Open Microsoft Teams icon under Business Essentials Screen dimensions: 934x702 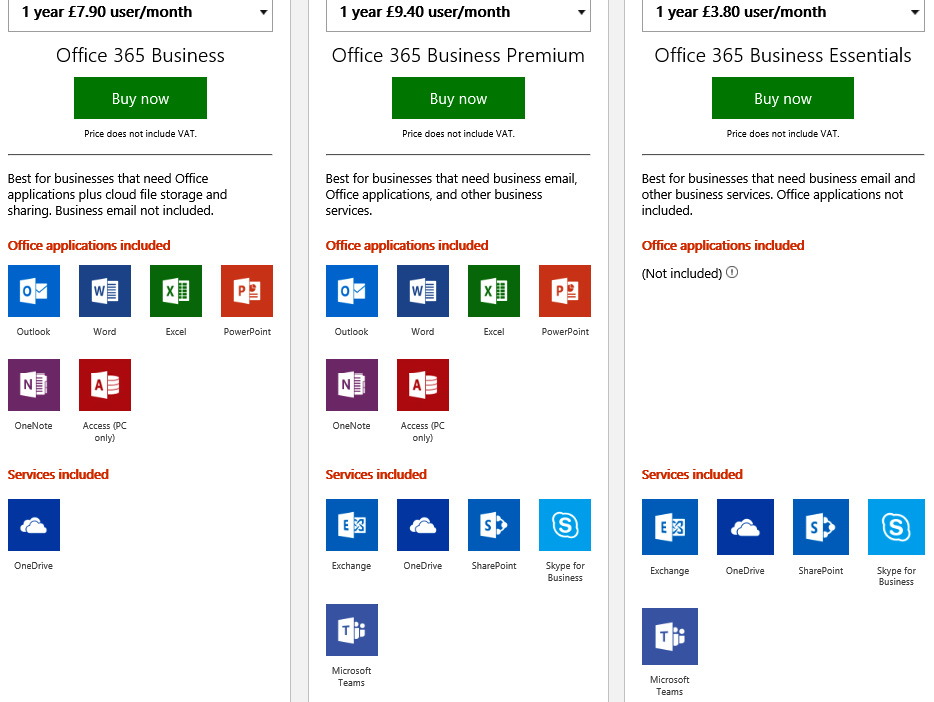[x=670, y=636]
